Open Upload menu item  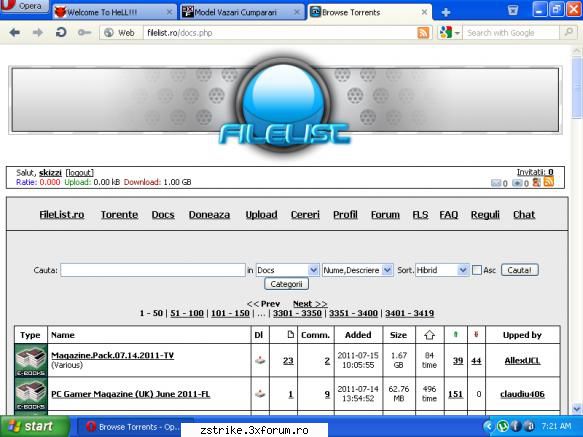(x=261, y=215)
